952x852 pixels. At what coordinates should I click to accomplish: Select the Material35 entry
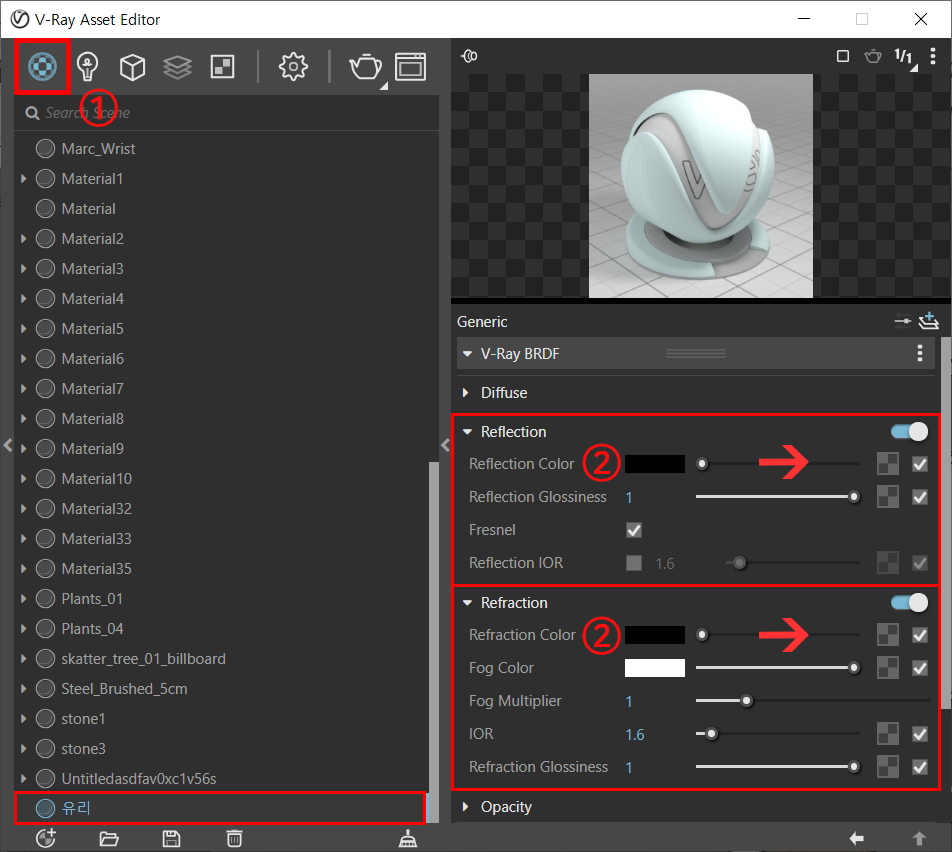coord(96,569)
